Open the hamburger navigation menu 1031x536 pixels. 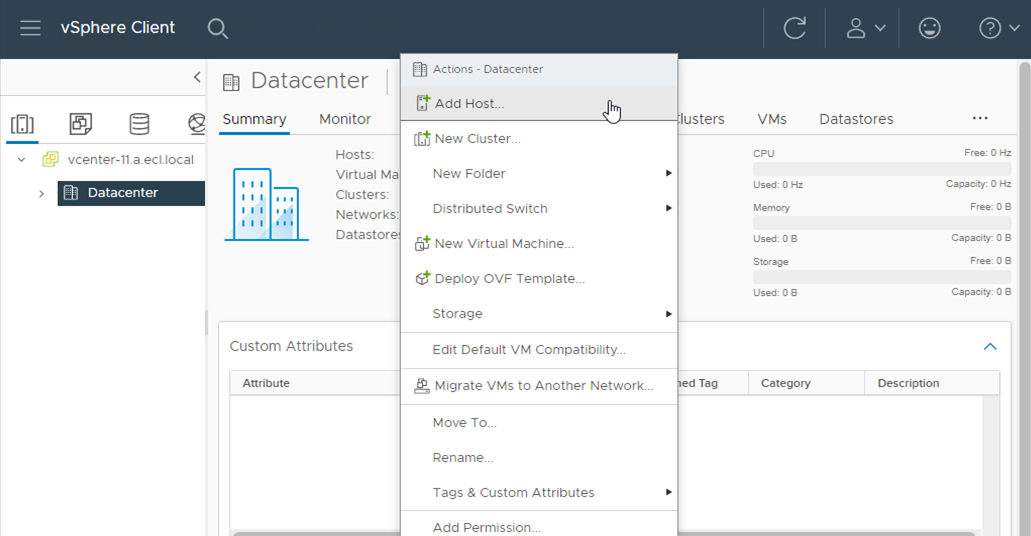pyautogui.click(x=30, y=28)
